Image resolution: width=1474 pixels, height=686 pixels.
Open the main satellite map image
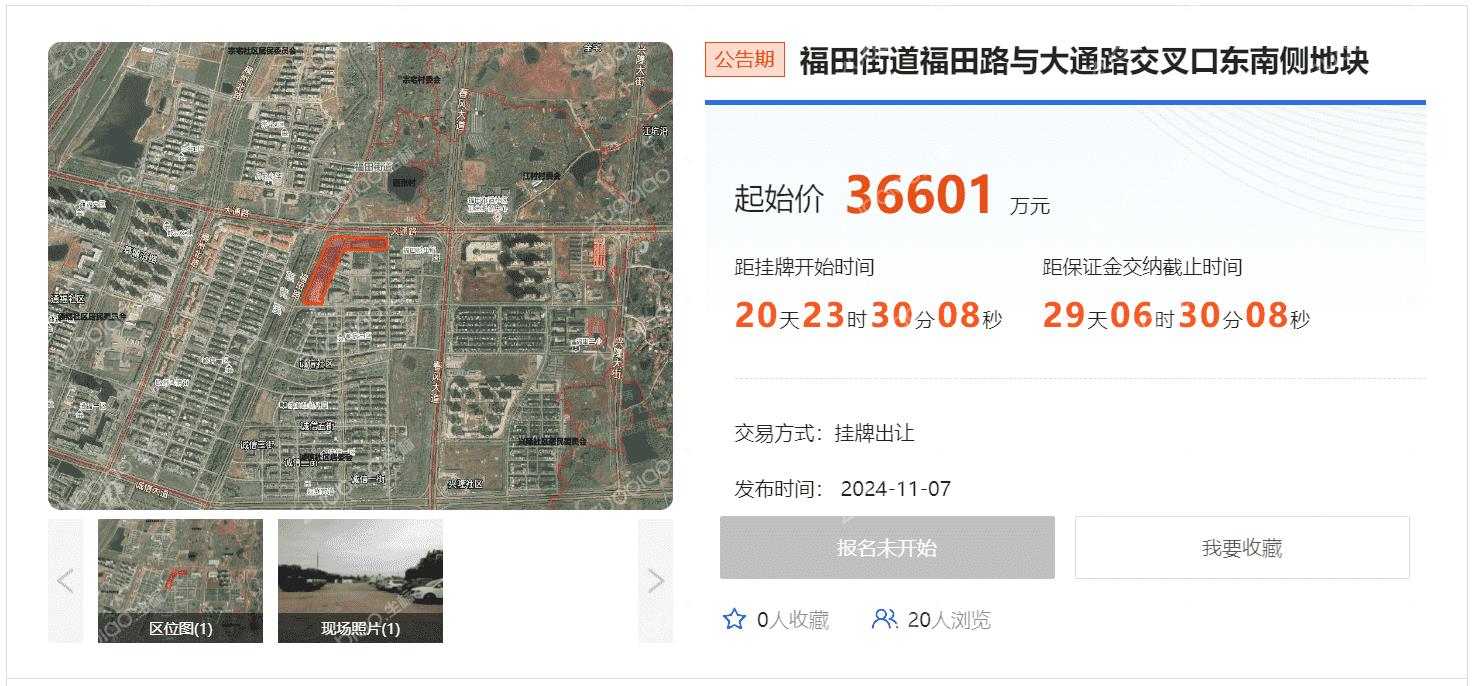point(360,276)
